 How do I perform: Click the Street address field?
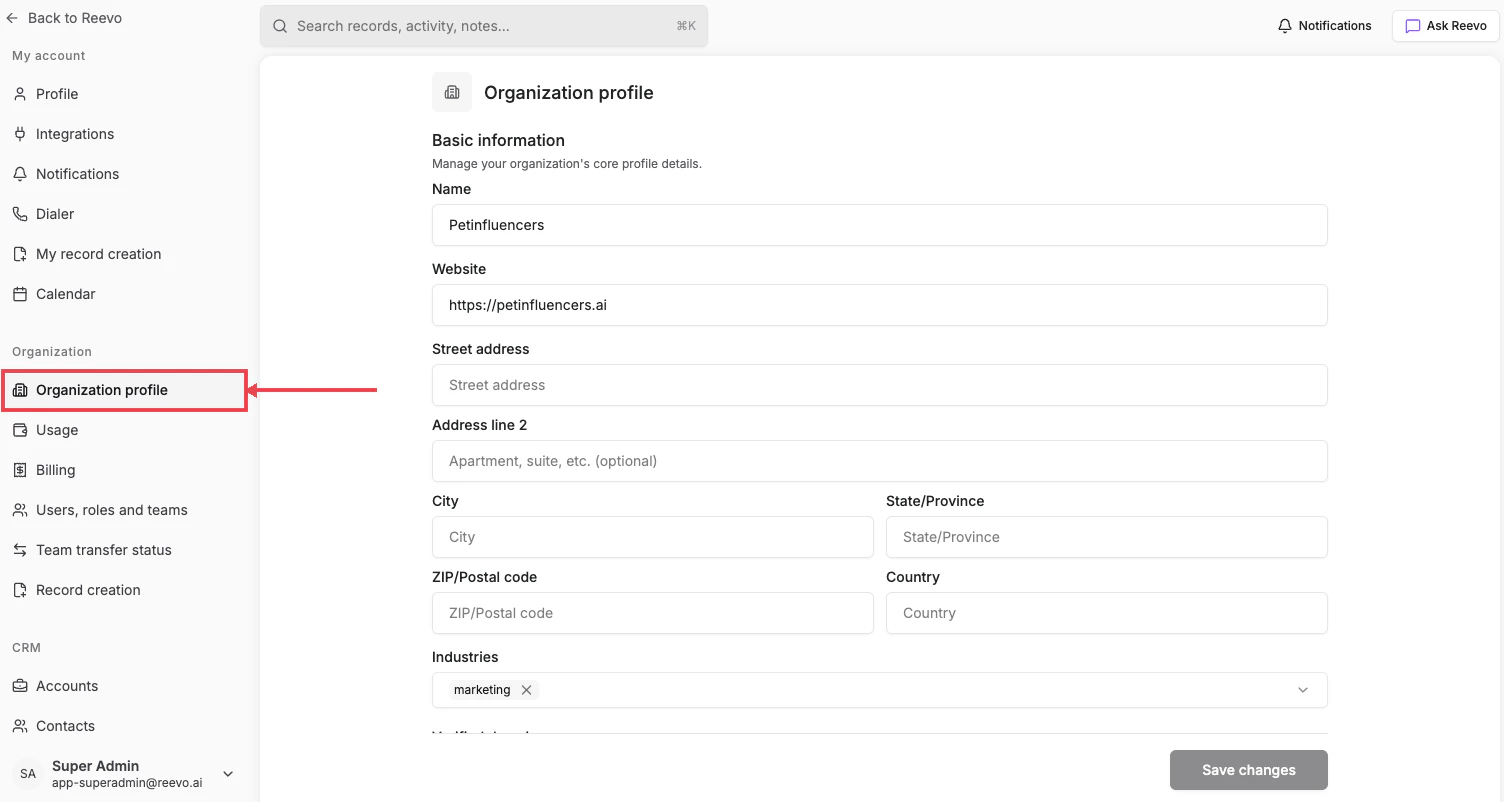tap(880, 385)
